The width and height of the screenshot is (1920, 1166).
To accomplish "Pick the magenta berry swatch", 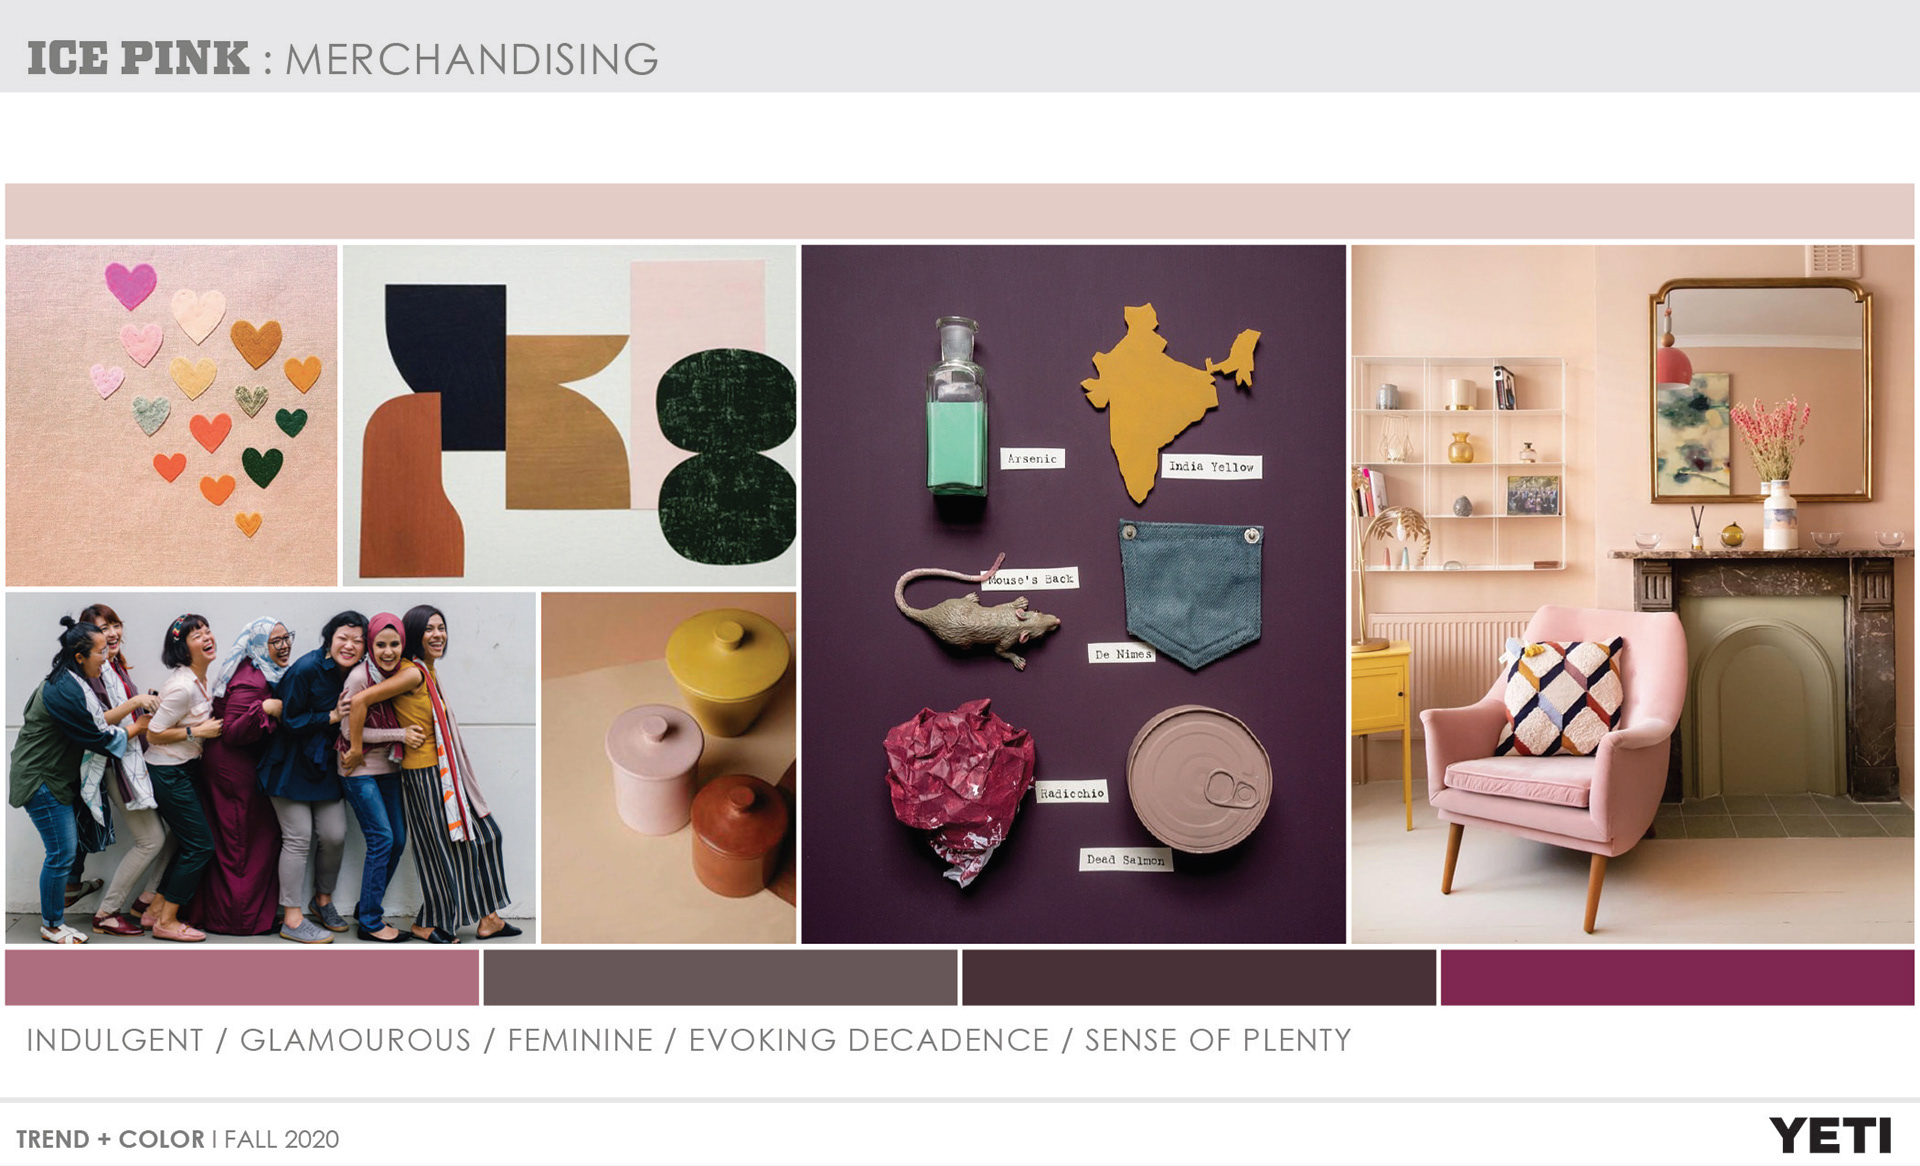I will (1677, 977).
